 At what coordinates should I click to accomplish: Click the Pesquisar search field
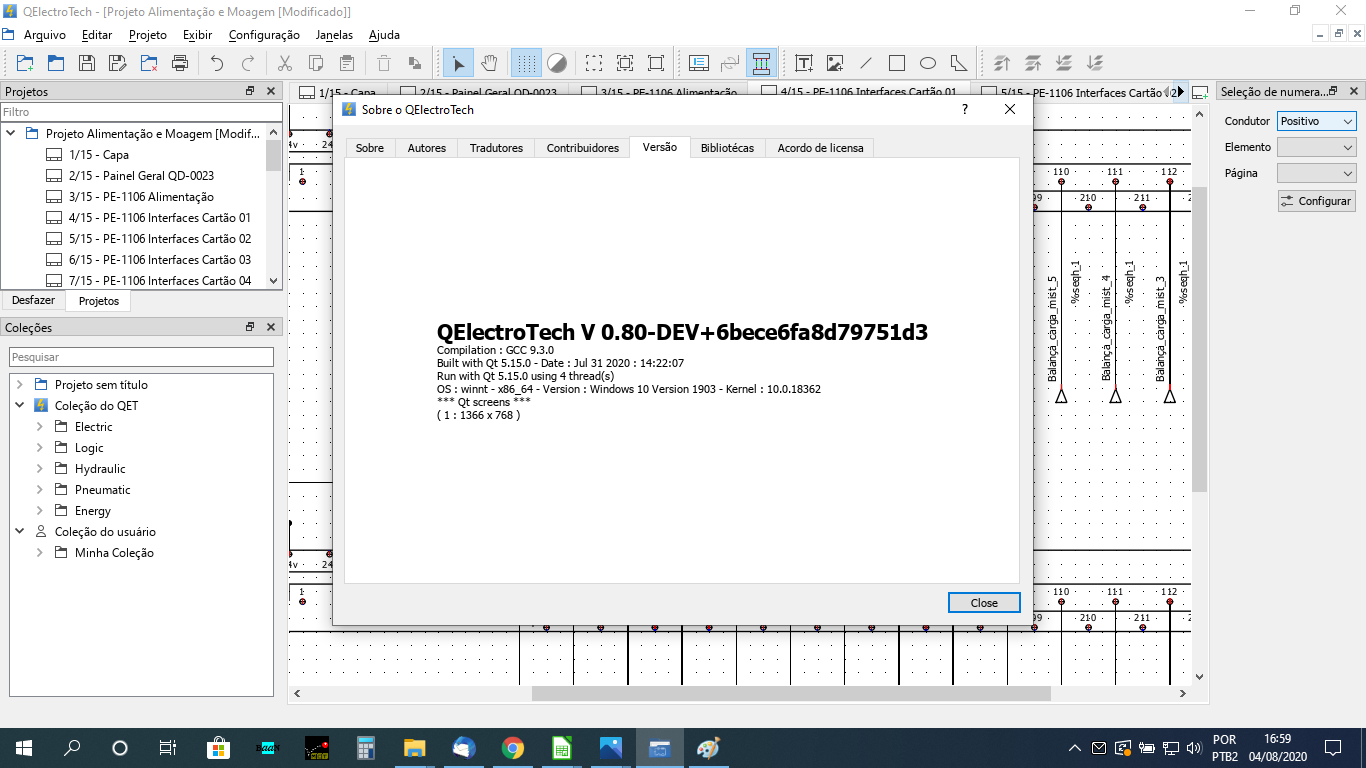click(141, 357)
